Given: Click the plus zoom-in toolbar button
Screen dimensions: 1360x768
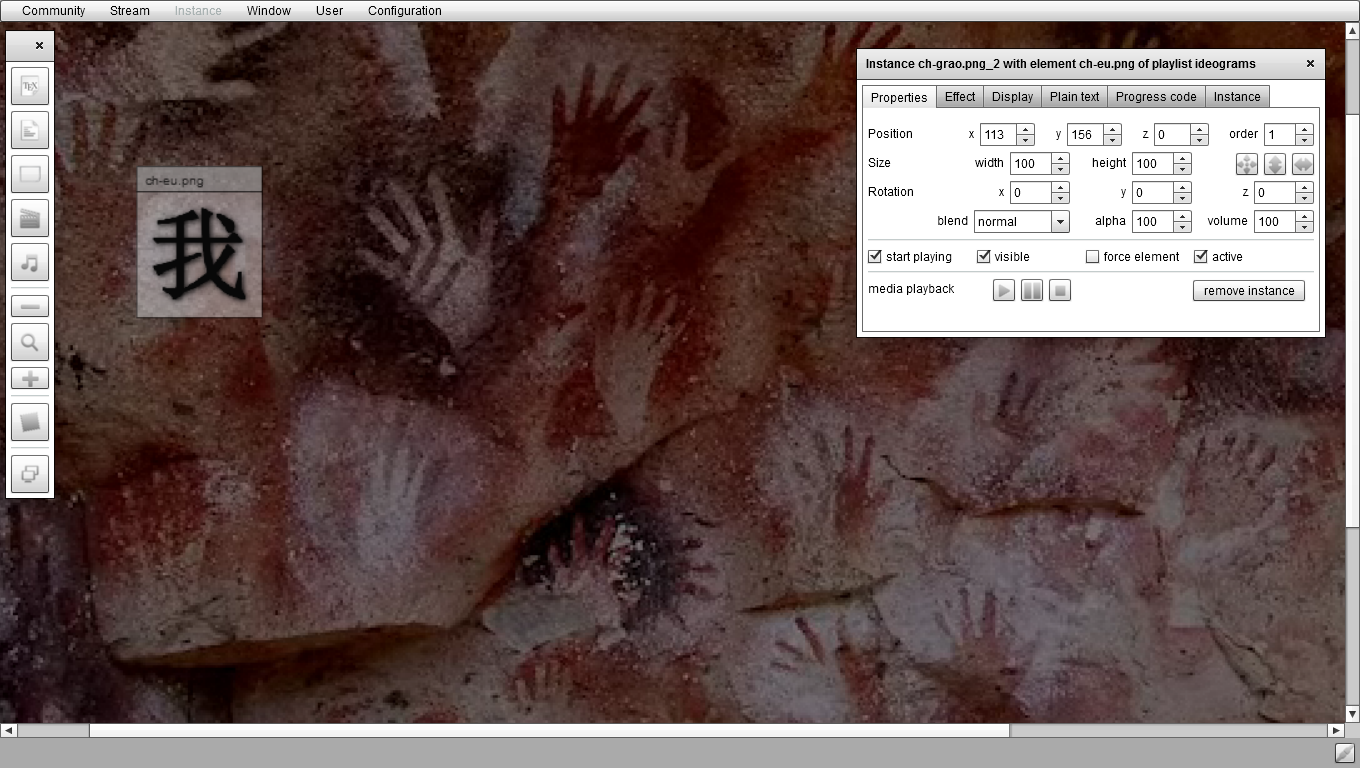Looking at the screenshot, I should pos(30,379).
